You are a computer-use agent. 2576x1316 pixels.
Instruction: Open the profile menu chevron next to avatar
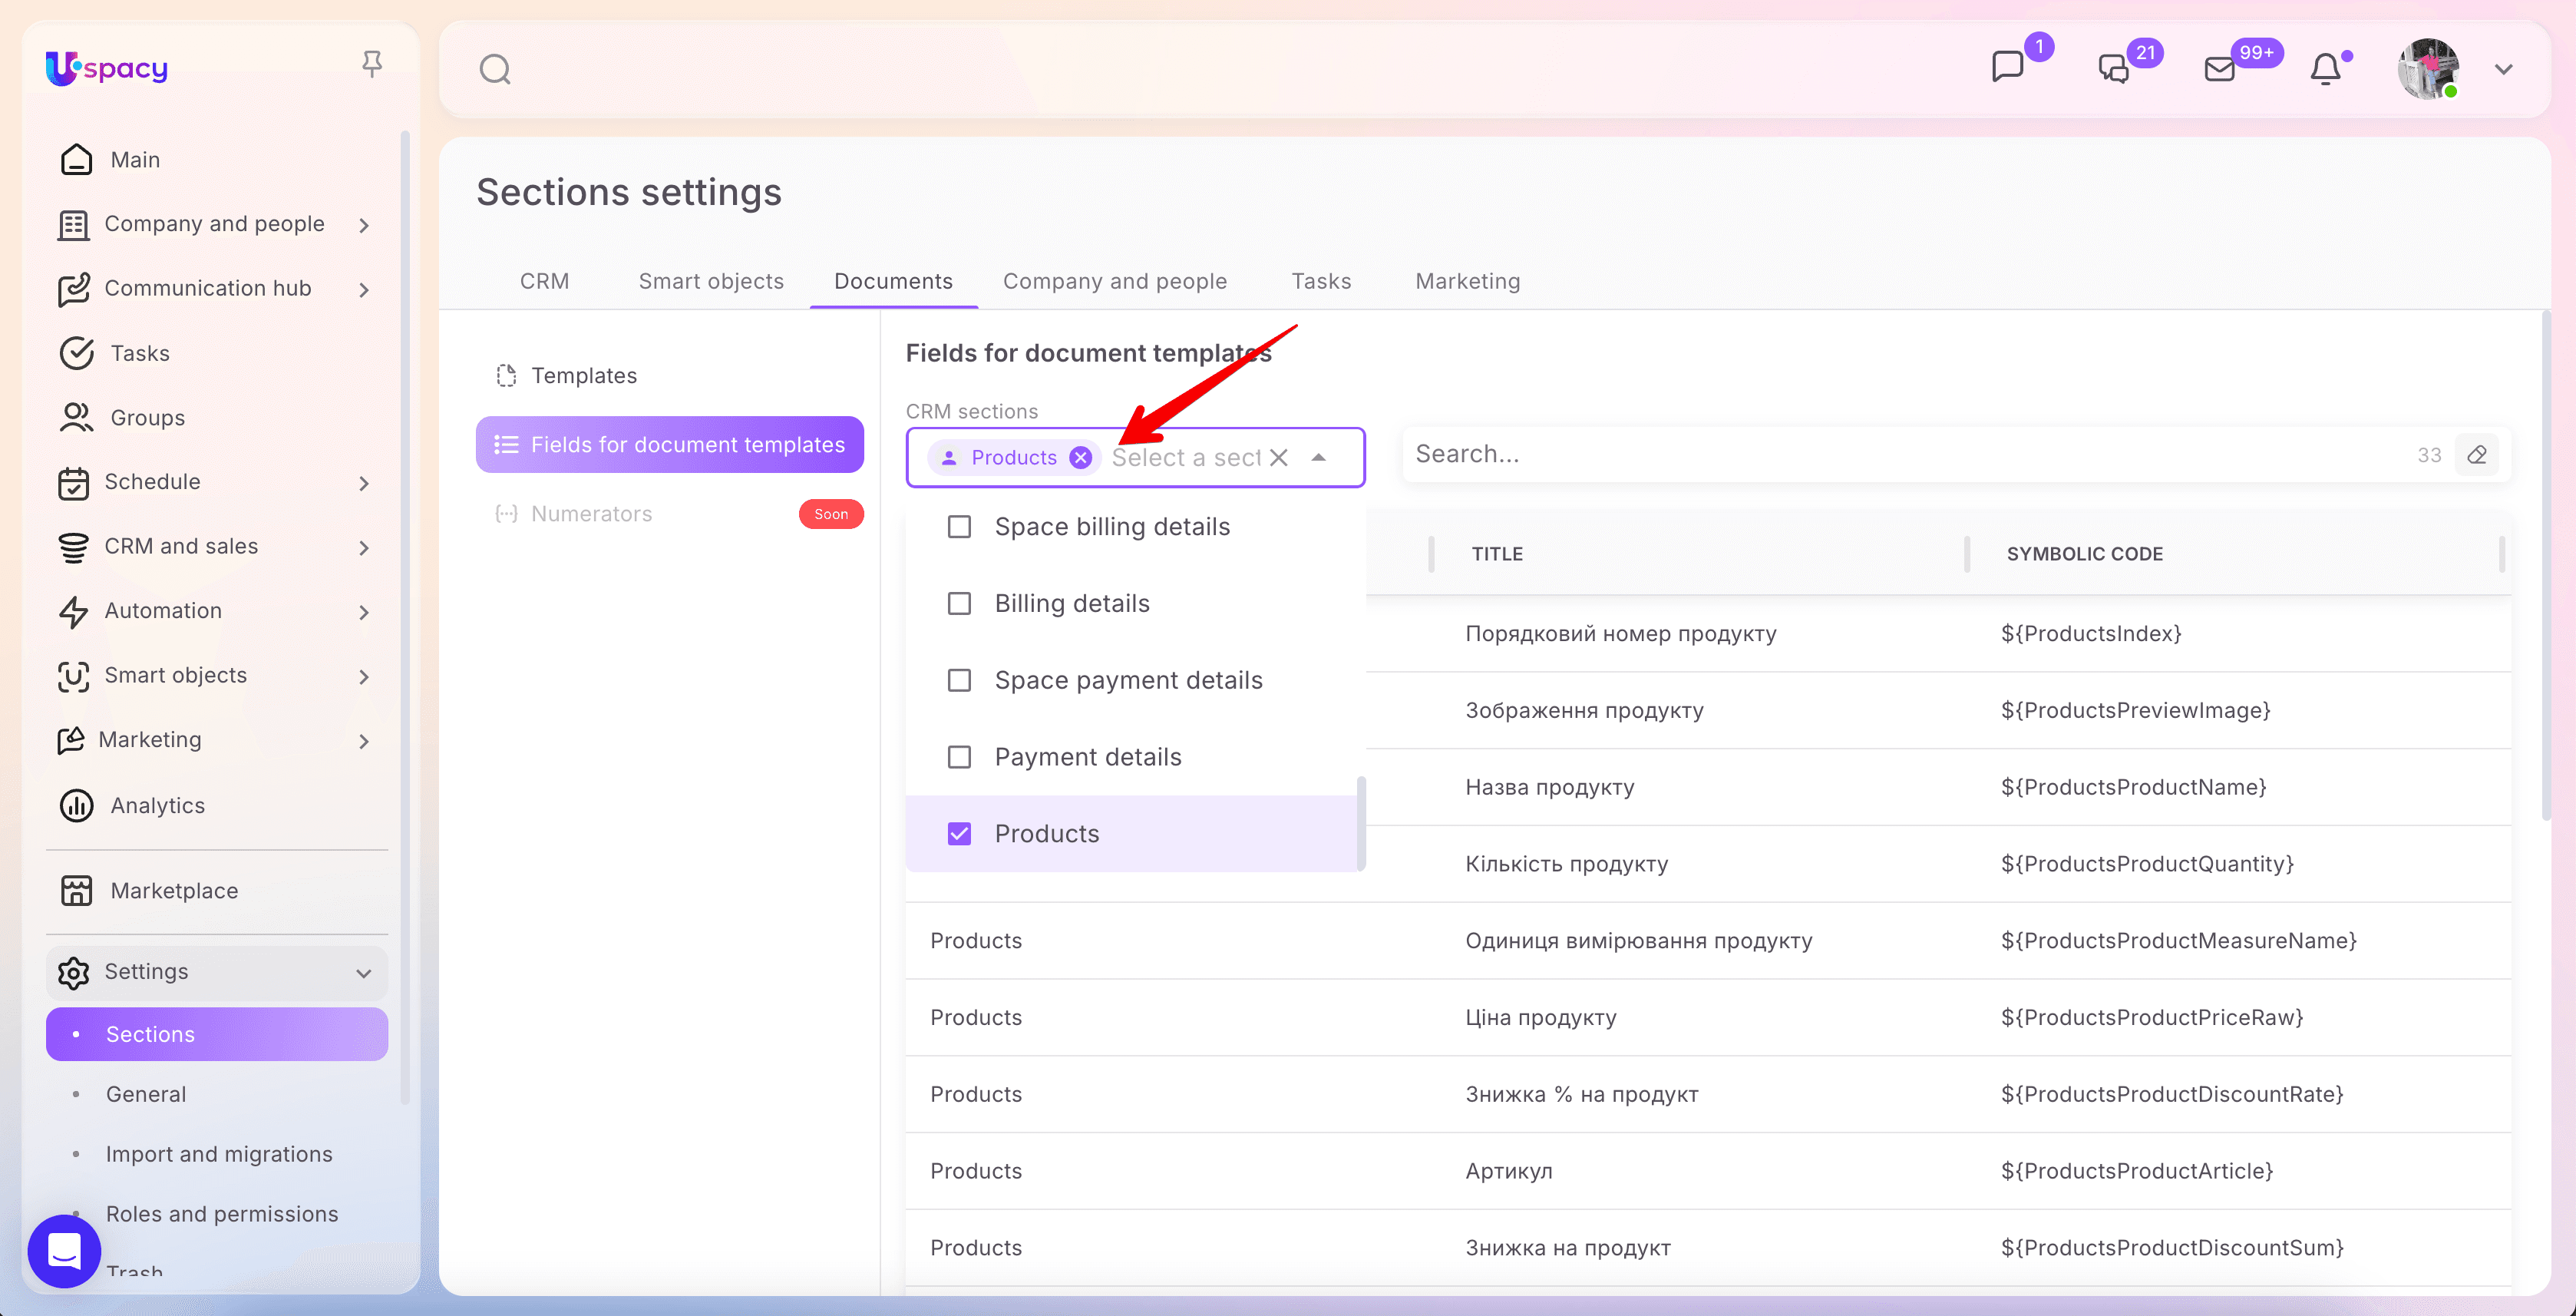click(2503, 69)
